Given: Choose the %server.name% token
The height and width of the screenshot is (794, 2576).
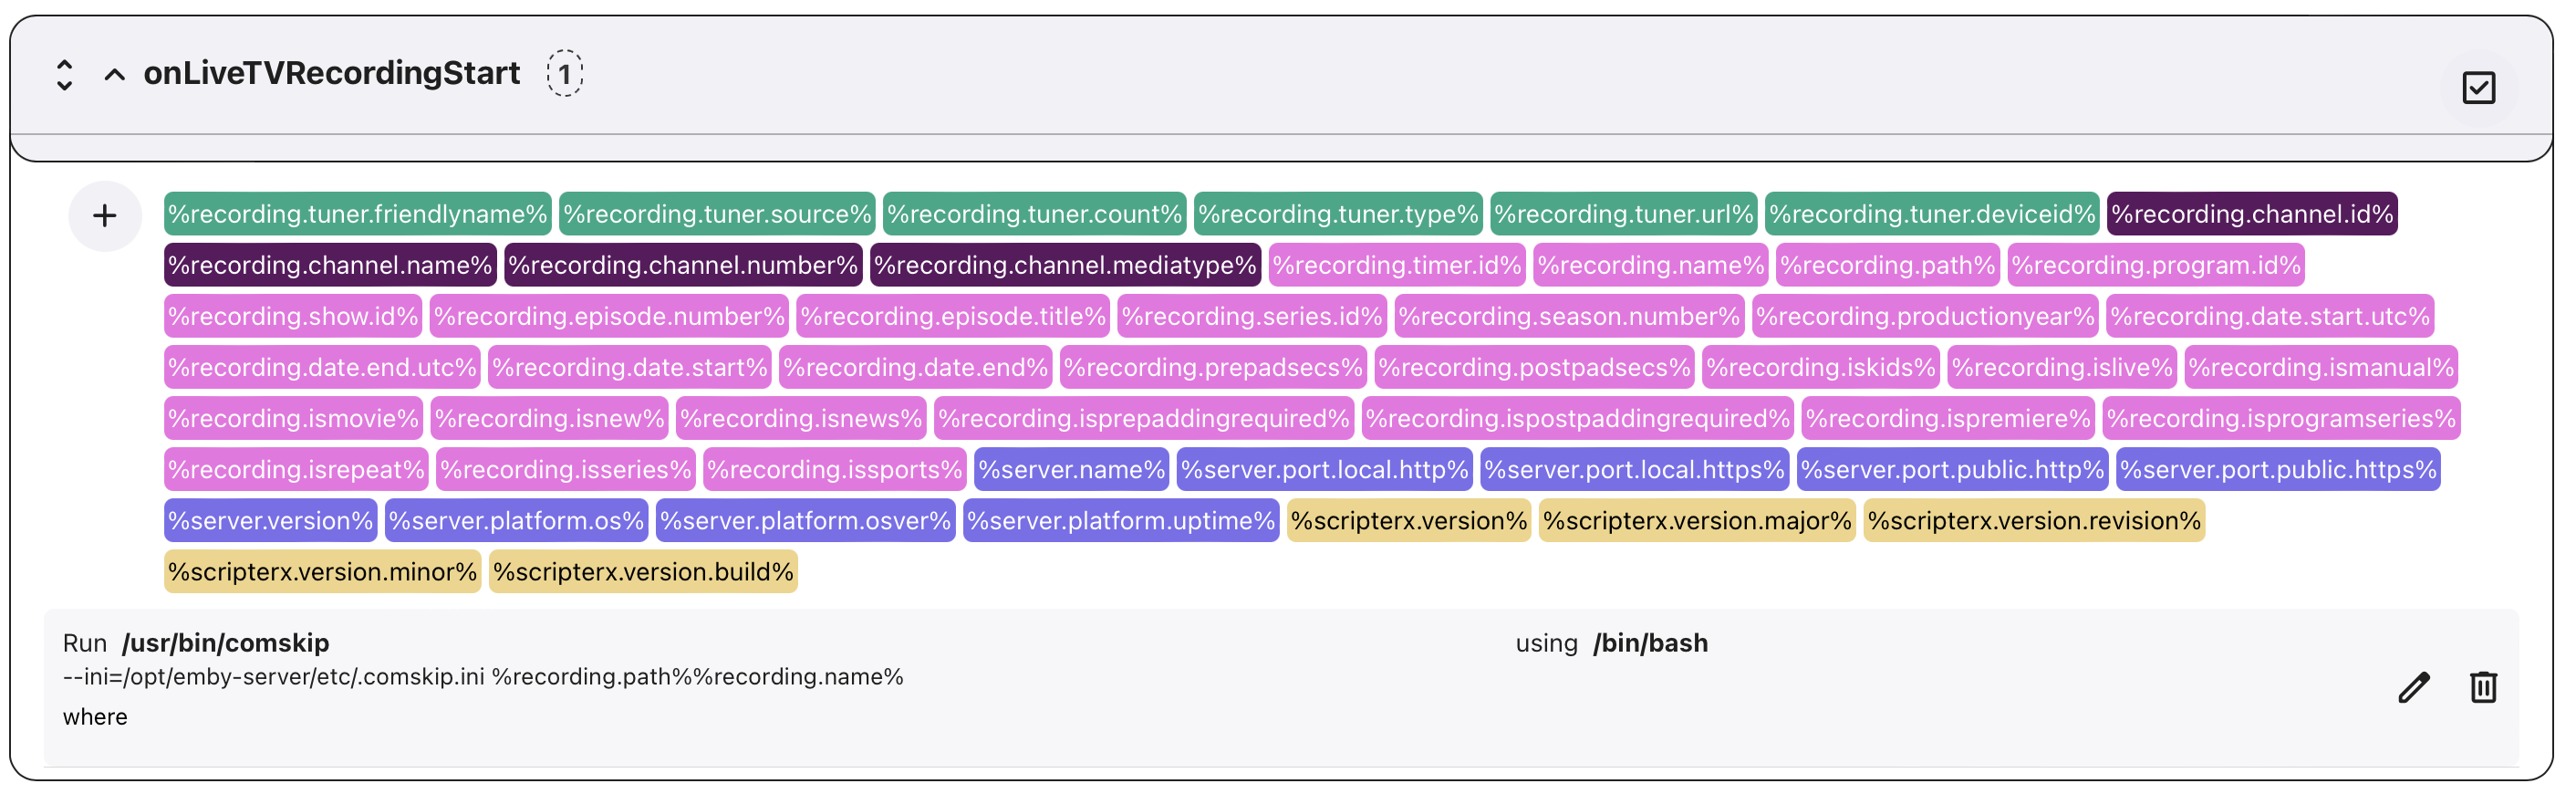Looking at the screenshot, I should tap(1071, 470).
